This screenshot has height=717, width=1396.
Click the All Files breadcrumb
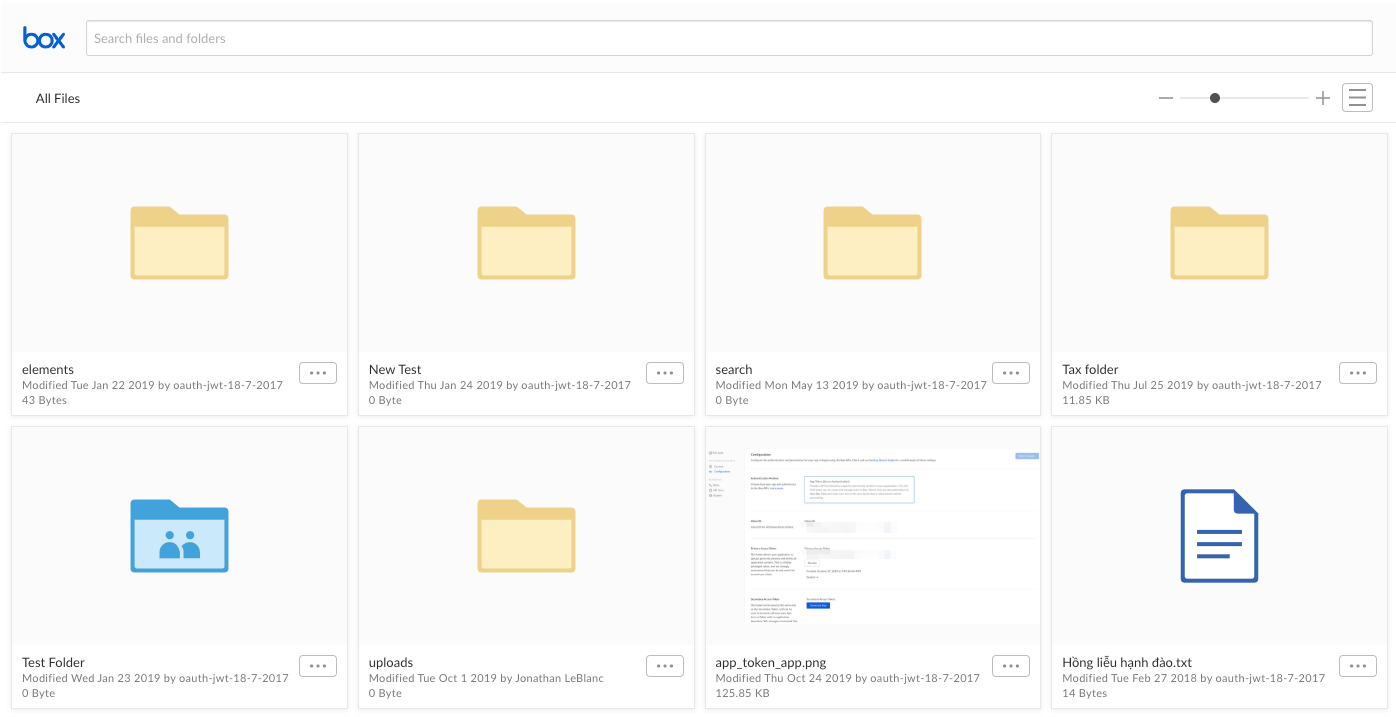coord(57,98)
